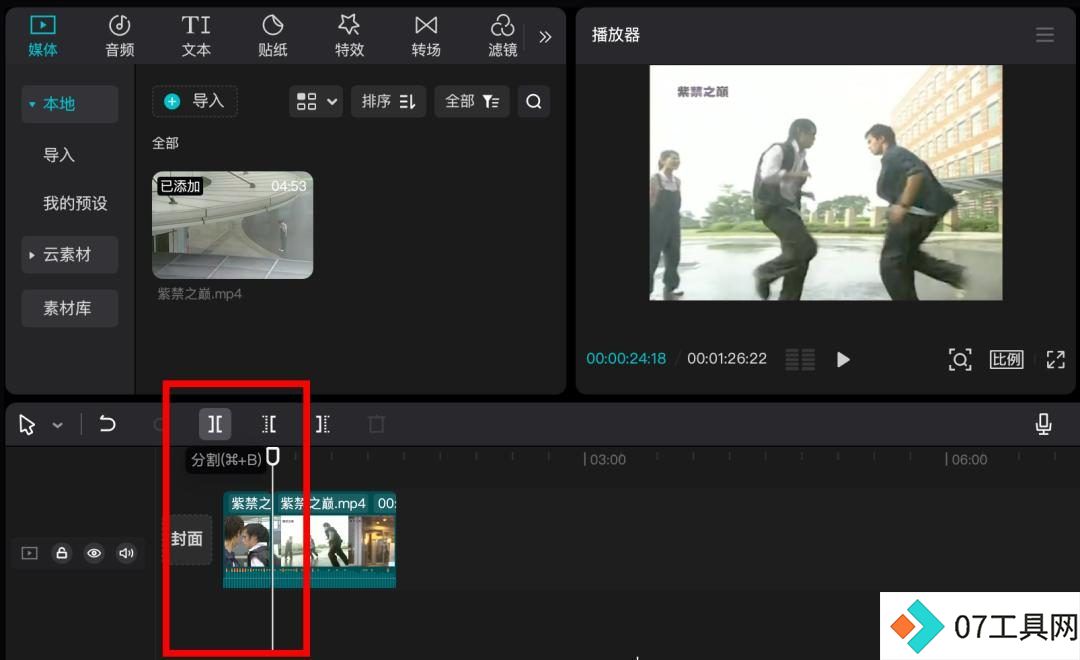The height and width of the screenshot is (660, 1080).
Task: Select the first 紫禁之 clip segment on timeline
Action: 247,539
